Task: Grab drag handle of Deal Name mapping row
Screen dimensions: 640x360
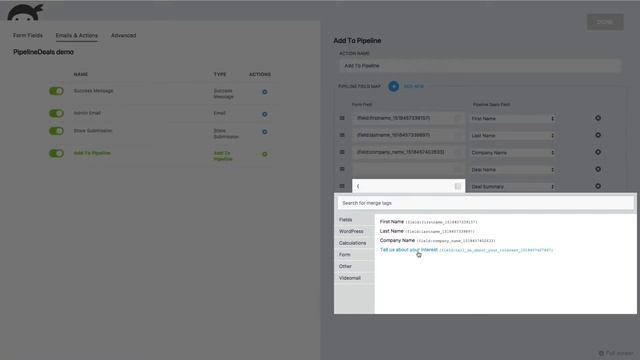Action: tap(342, 169)
